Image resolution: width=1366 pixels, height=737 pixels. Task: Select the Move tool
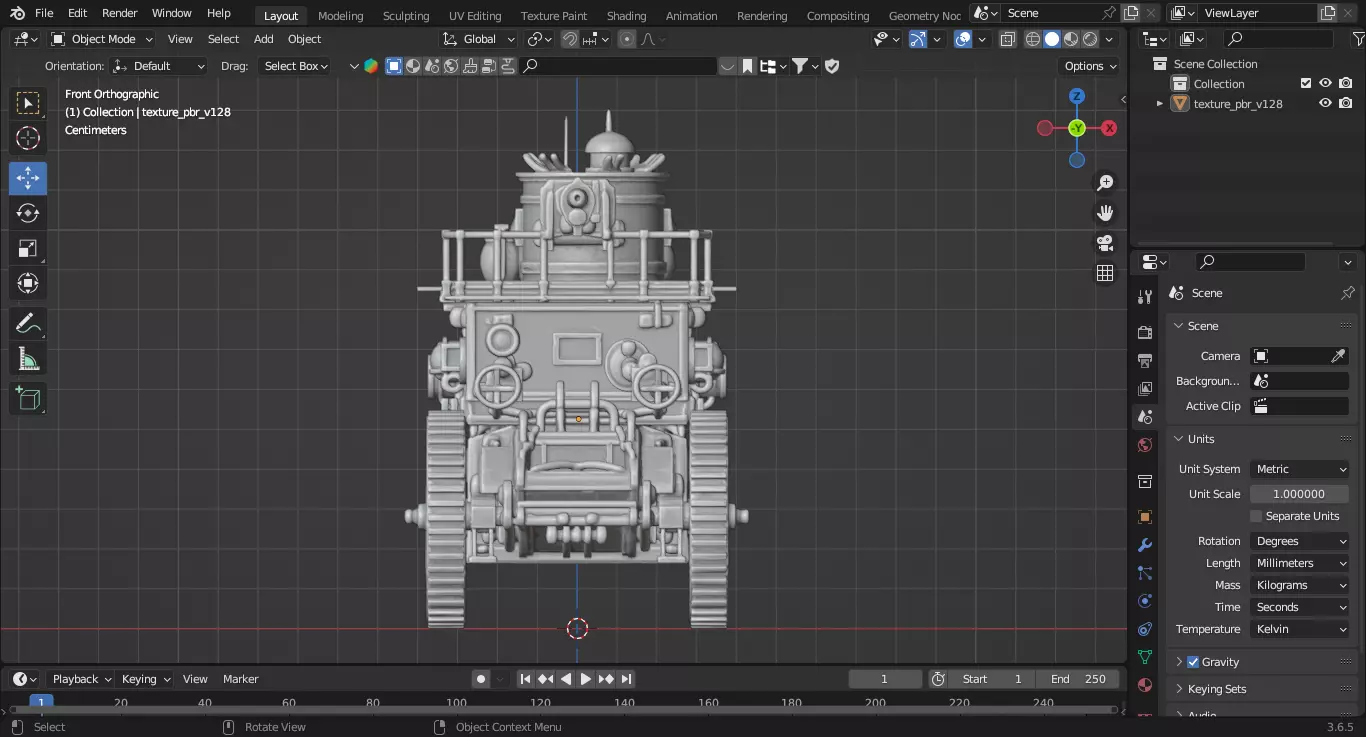tap(28, 179)
